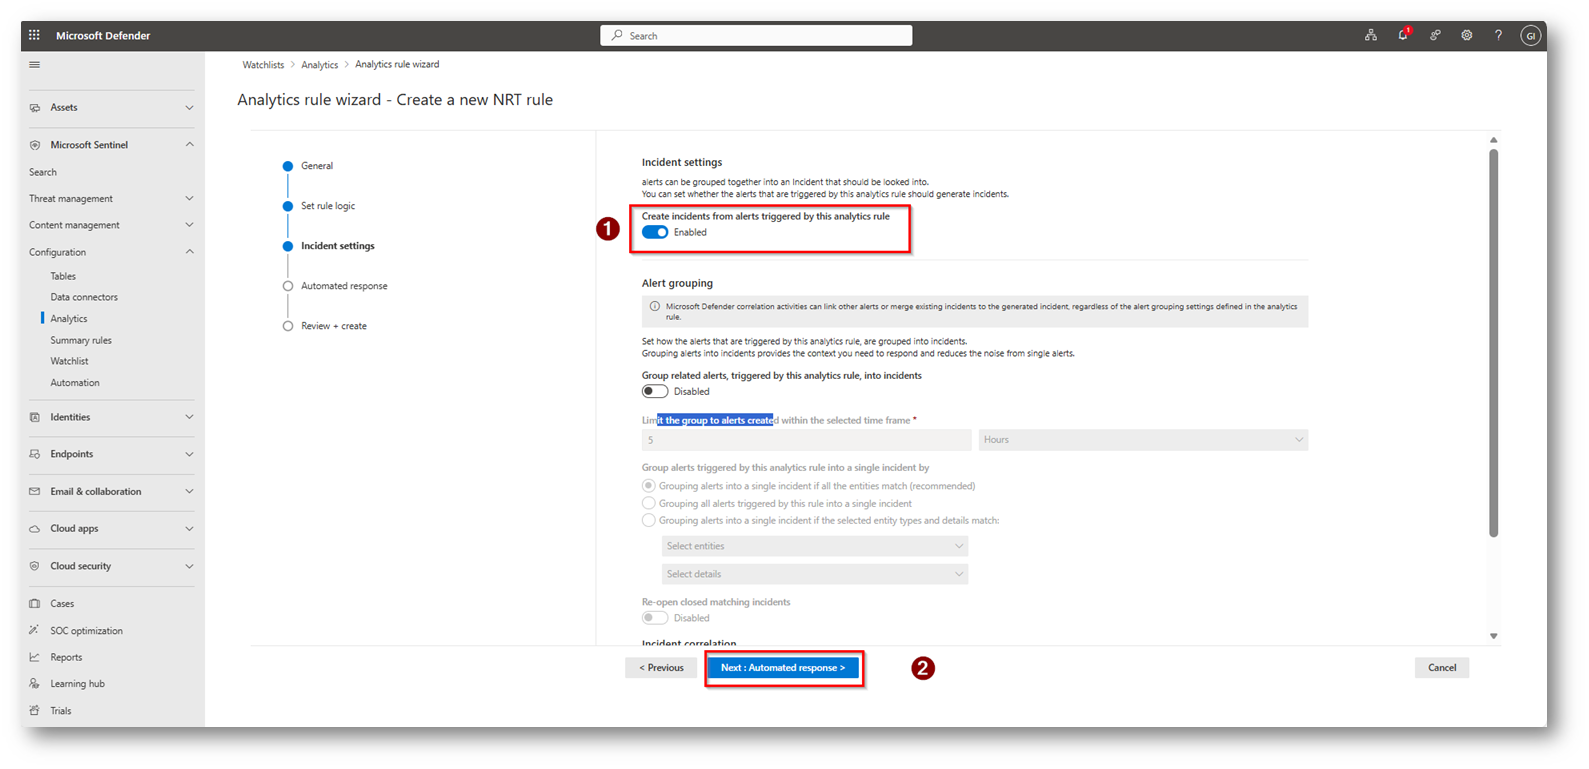Cancel the analytics rule wizard
The height and width of the screenshot is (769, 1589).
click(1442, 668)
